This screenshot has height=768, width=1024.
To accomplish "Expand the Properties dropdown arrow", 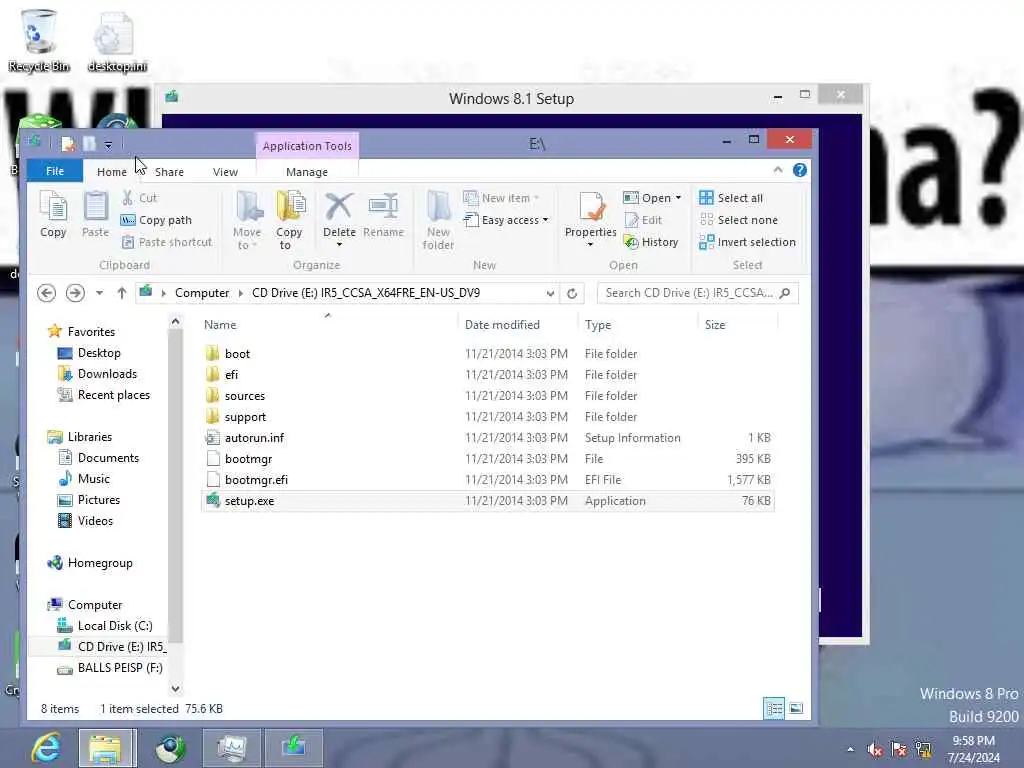I will point(591,245).
